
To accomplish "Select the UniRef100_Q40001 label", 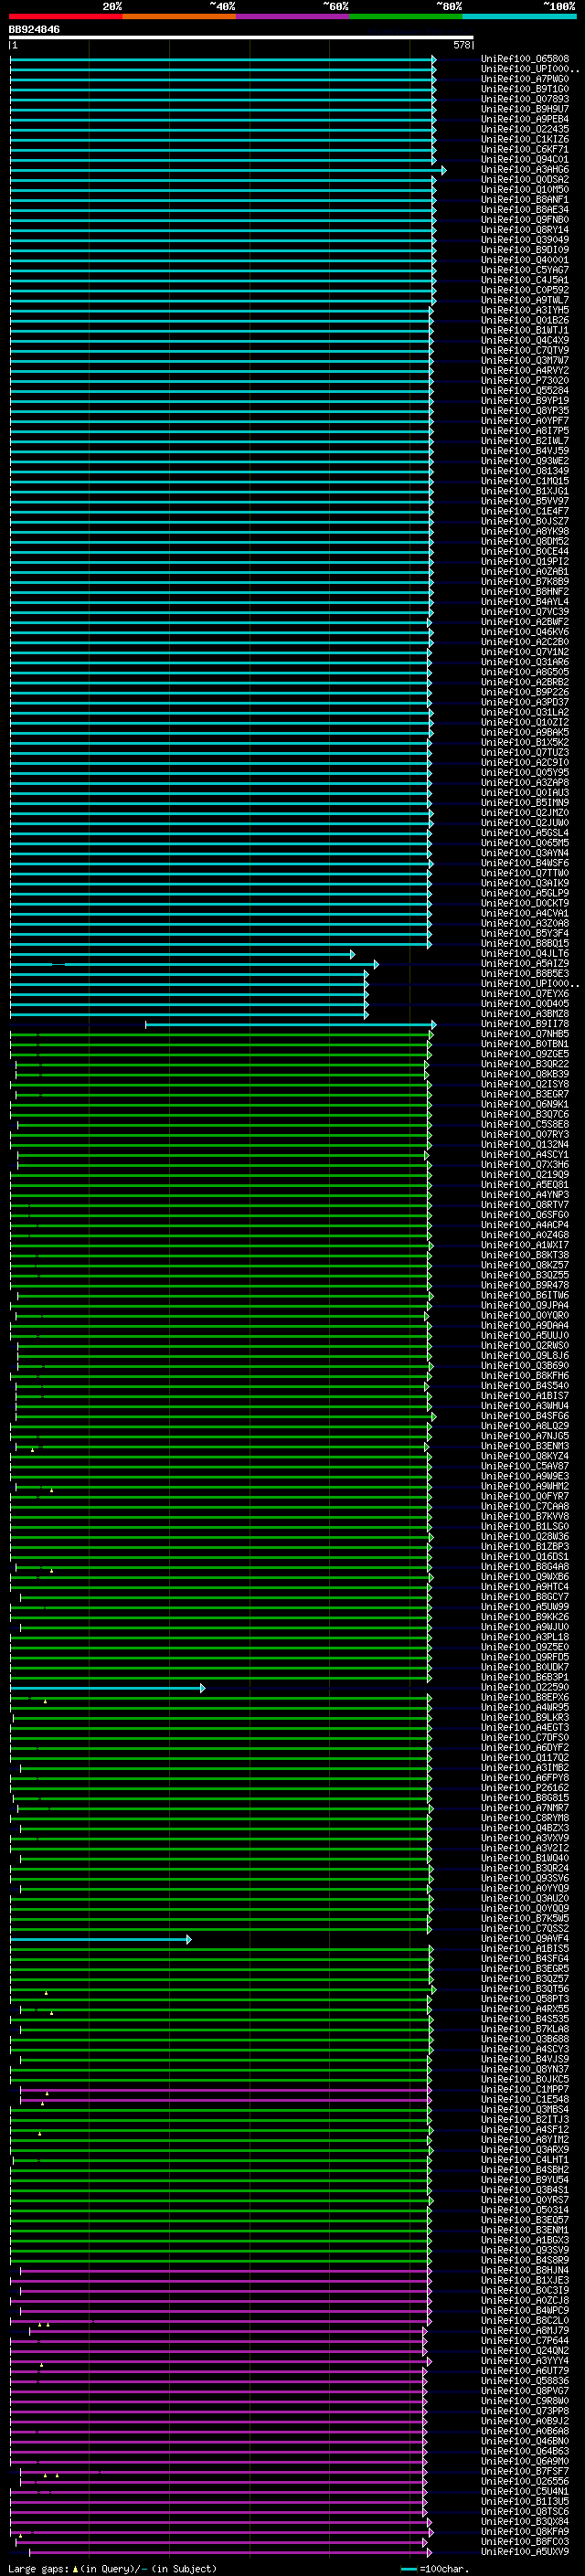I will (525, 260).
